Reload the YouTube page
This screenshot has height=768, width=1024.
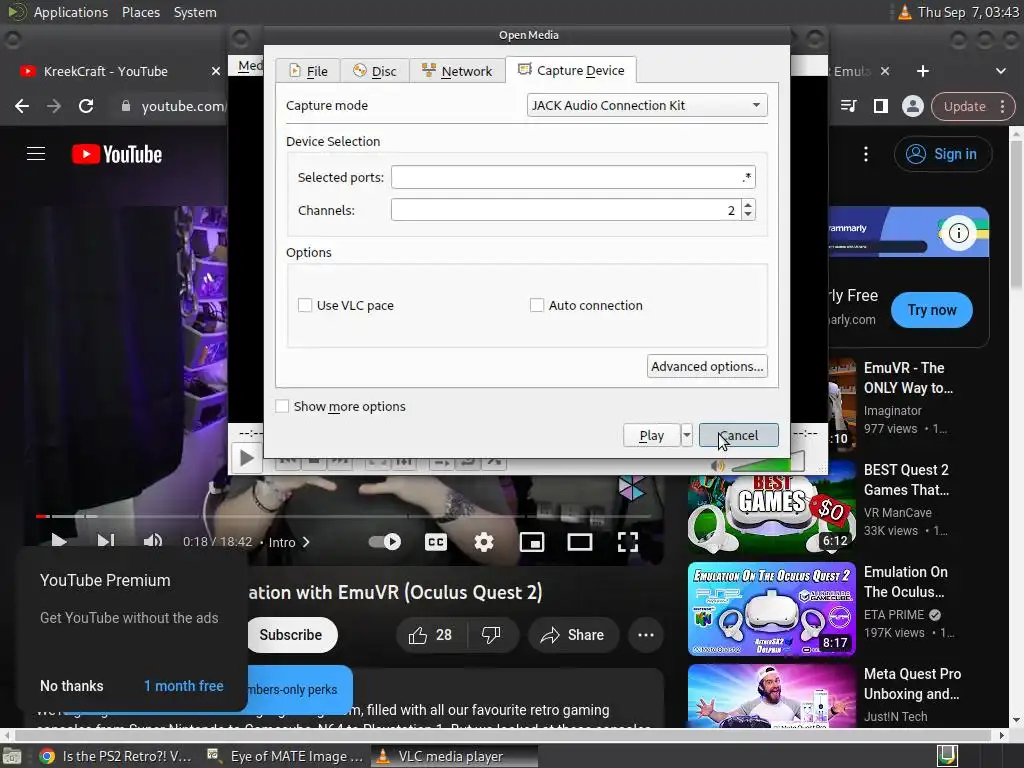click(86, 106)
